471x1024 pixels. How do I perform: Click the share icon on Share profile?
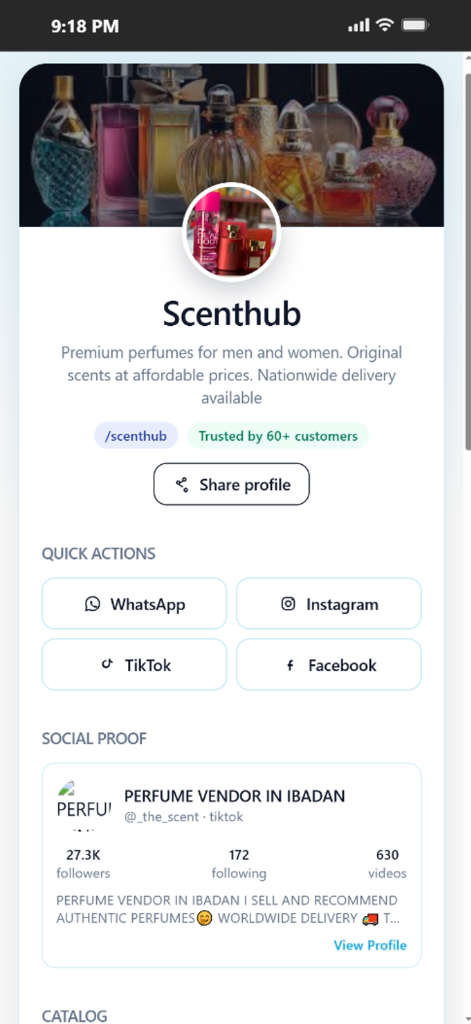coord(182,485)
